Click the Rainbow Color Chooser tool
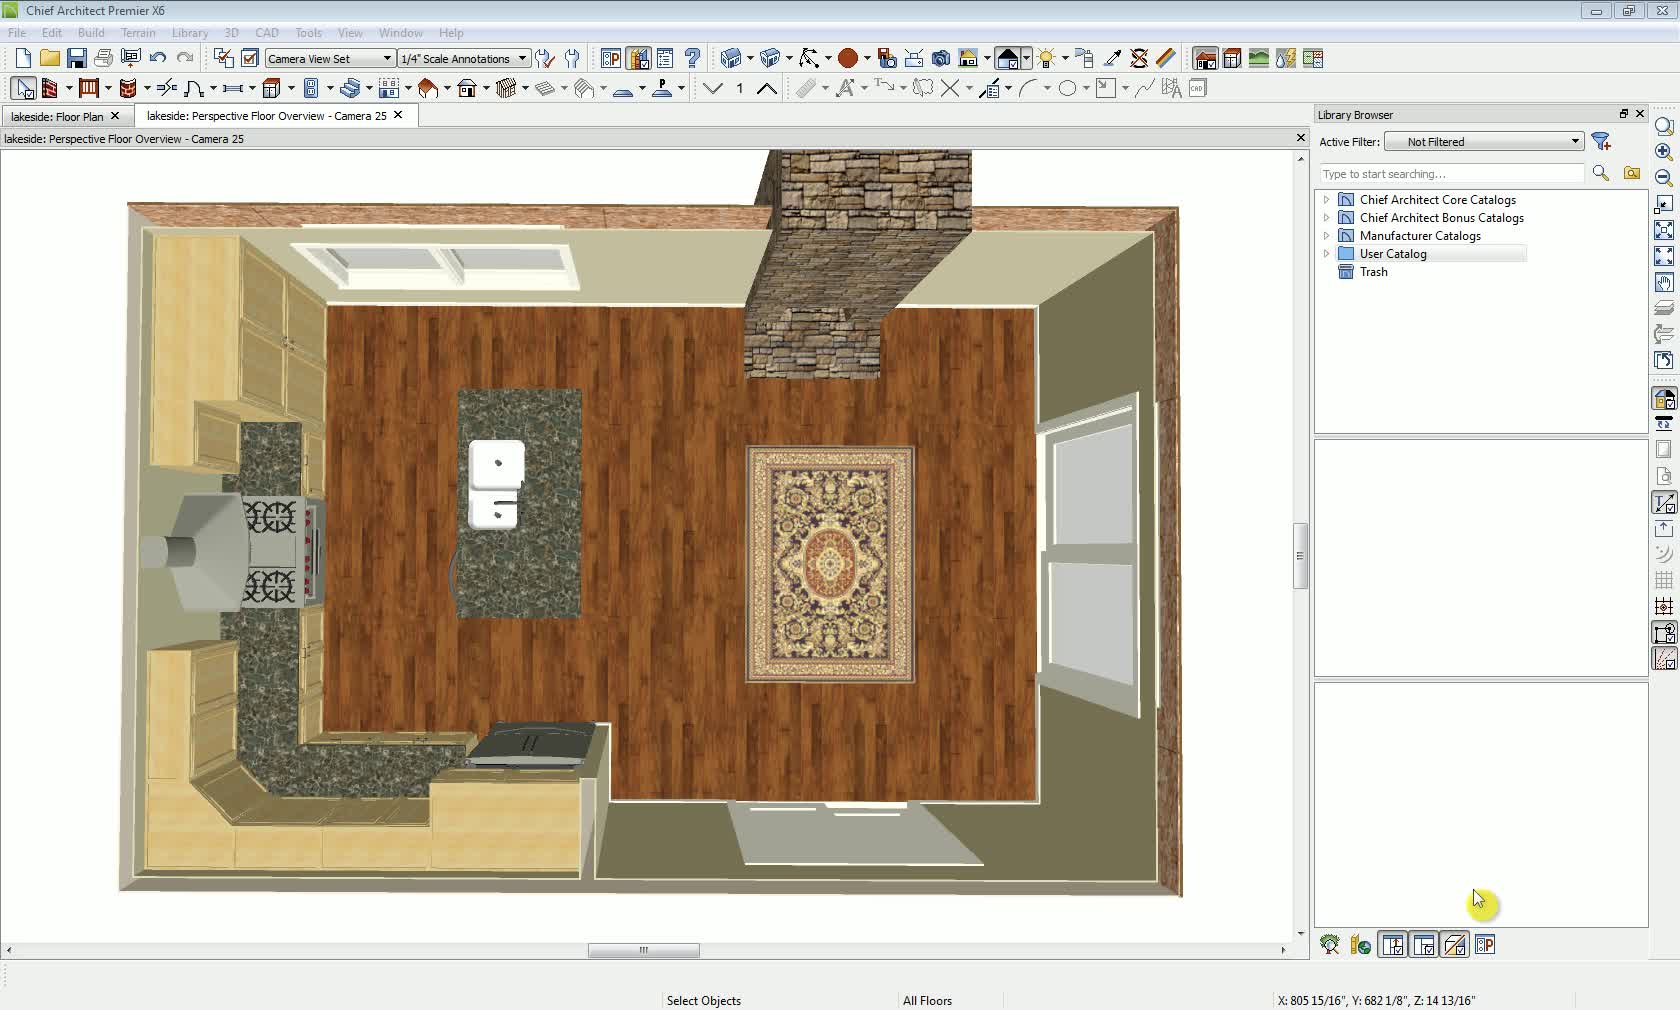Image resolution: width=1680 pixels, height=1010 pixels. [x=1165, y=59]
